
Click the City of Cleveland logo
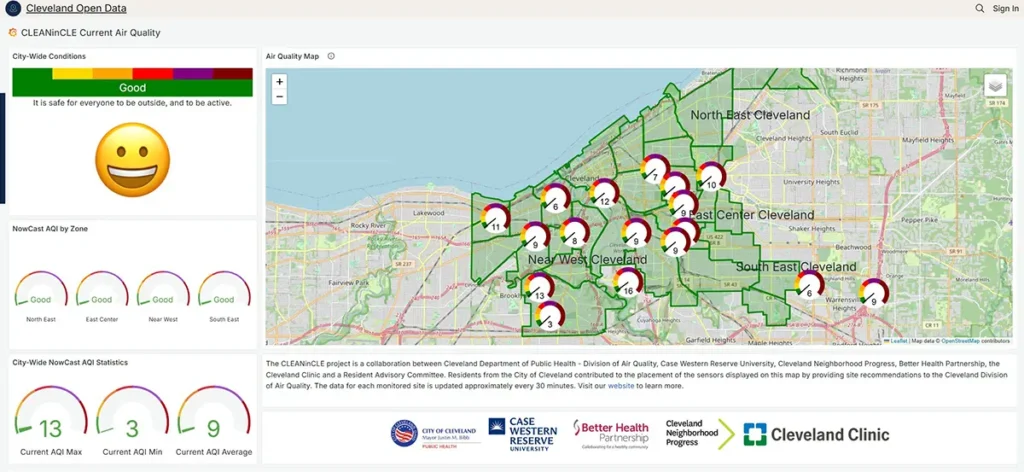pyautogui.click(x=435, y=433)
